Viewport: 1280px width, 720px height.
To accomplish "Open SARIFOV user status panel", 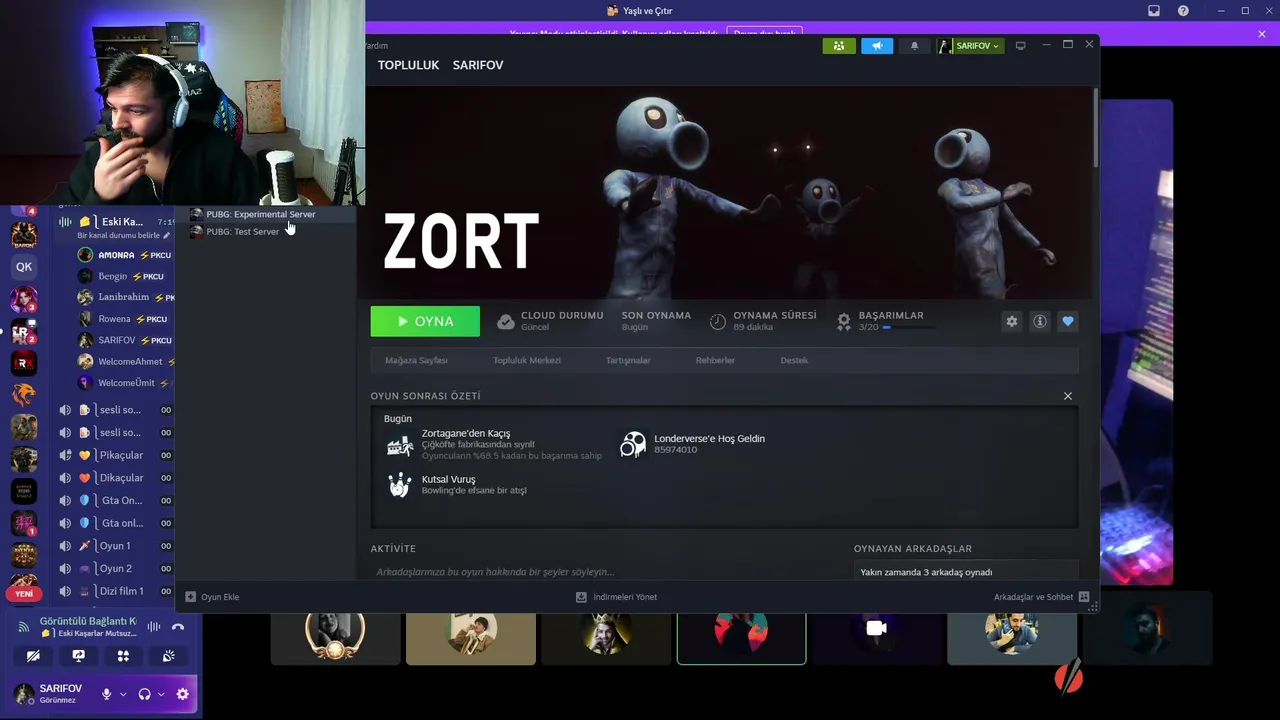I will (x=50, y=694).
